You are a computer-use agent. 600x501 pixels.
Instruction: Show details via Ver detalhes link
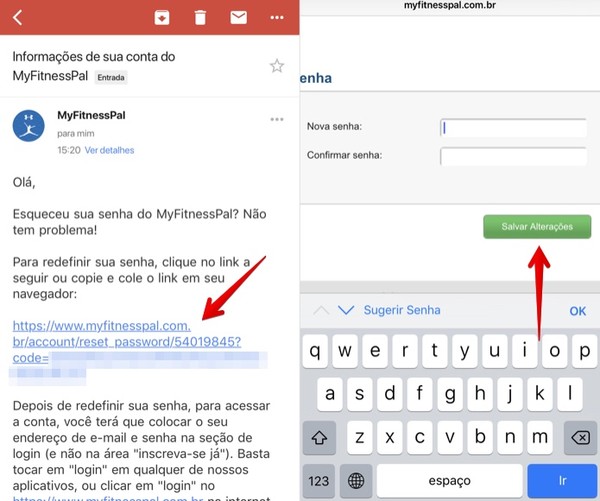109,150
